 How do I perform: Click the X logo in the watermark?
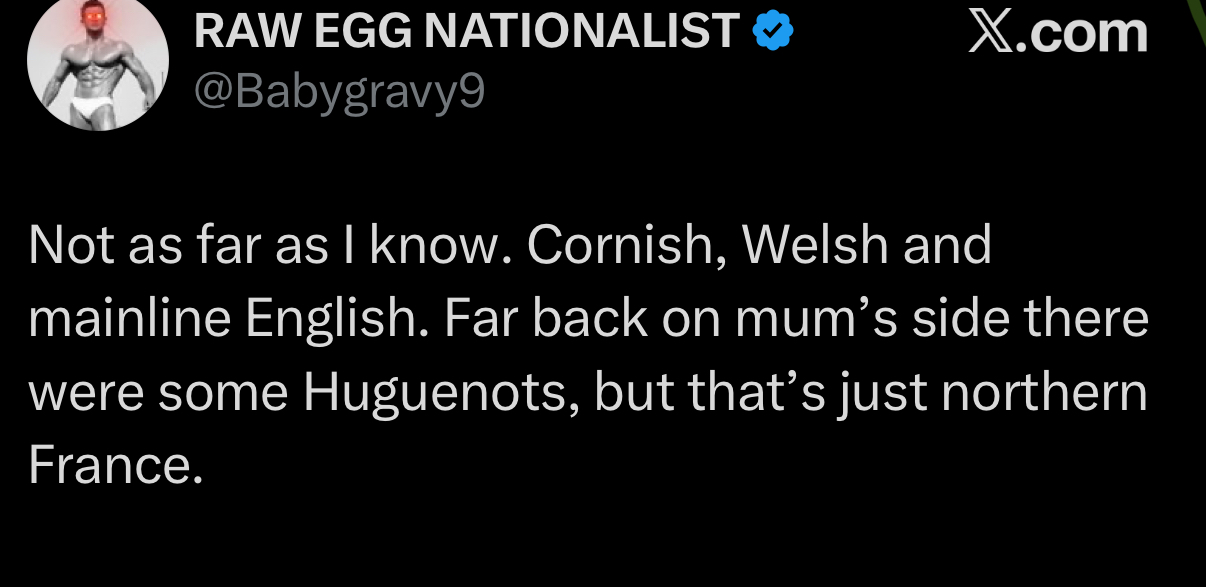991,32
